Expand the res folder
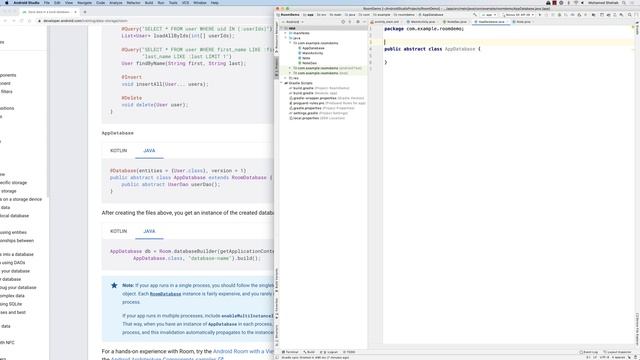 (x=286, y=78)
